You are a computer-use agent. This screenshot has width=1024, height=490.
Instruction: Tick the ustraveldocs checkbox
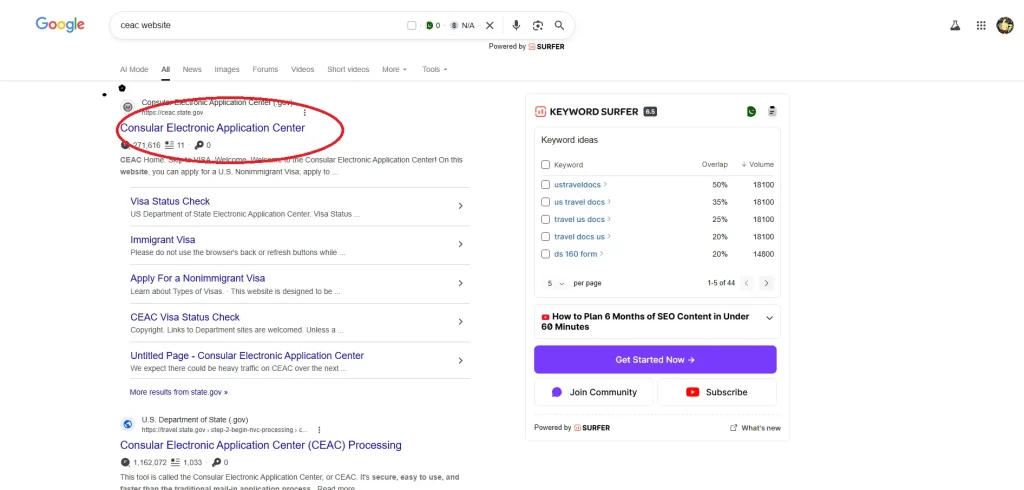545,185
